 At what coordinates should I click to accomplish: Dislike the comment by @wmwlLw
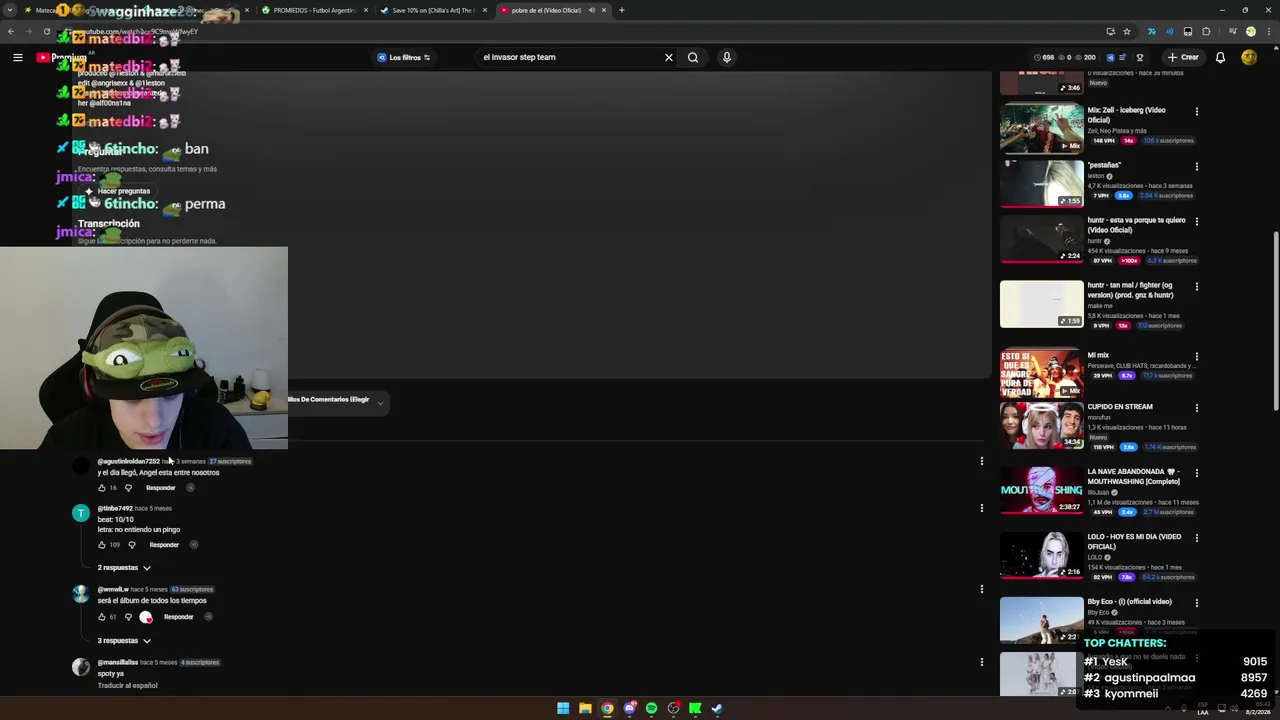[128, 617]
